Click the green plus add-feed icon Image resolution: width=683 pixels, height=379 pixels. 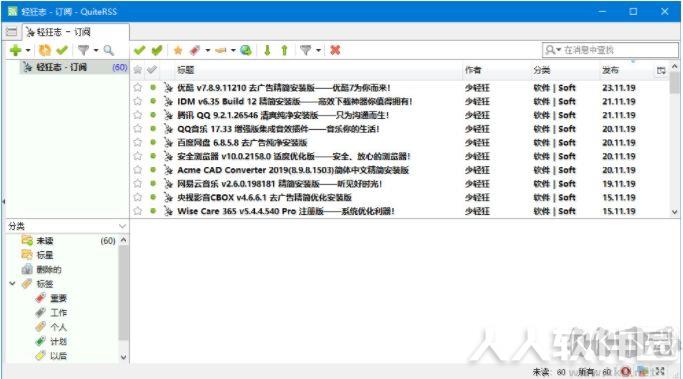16,51
